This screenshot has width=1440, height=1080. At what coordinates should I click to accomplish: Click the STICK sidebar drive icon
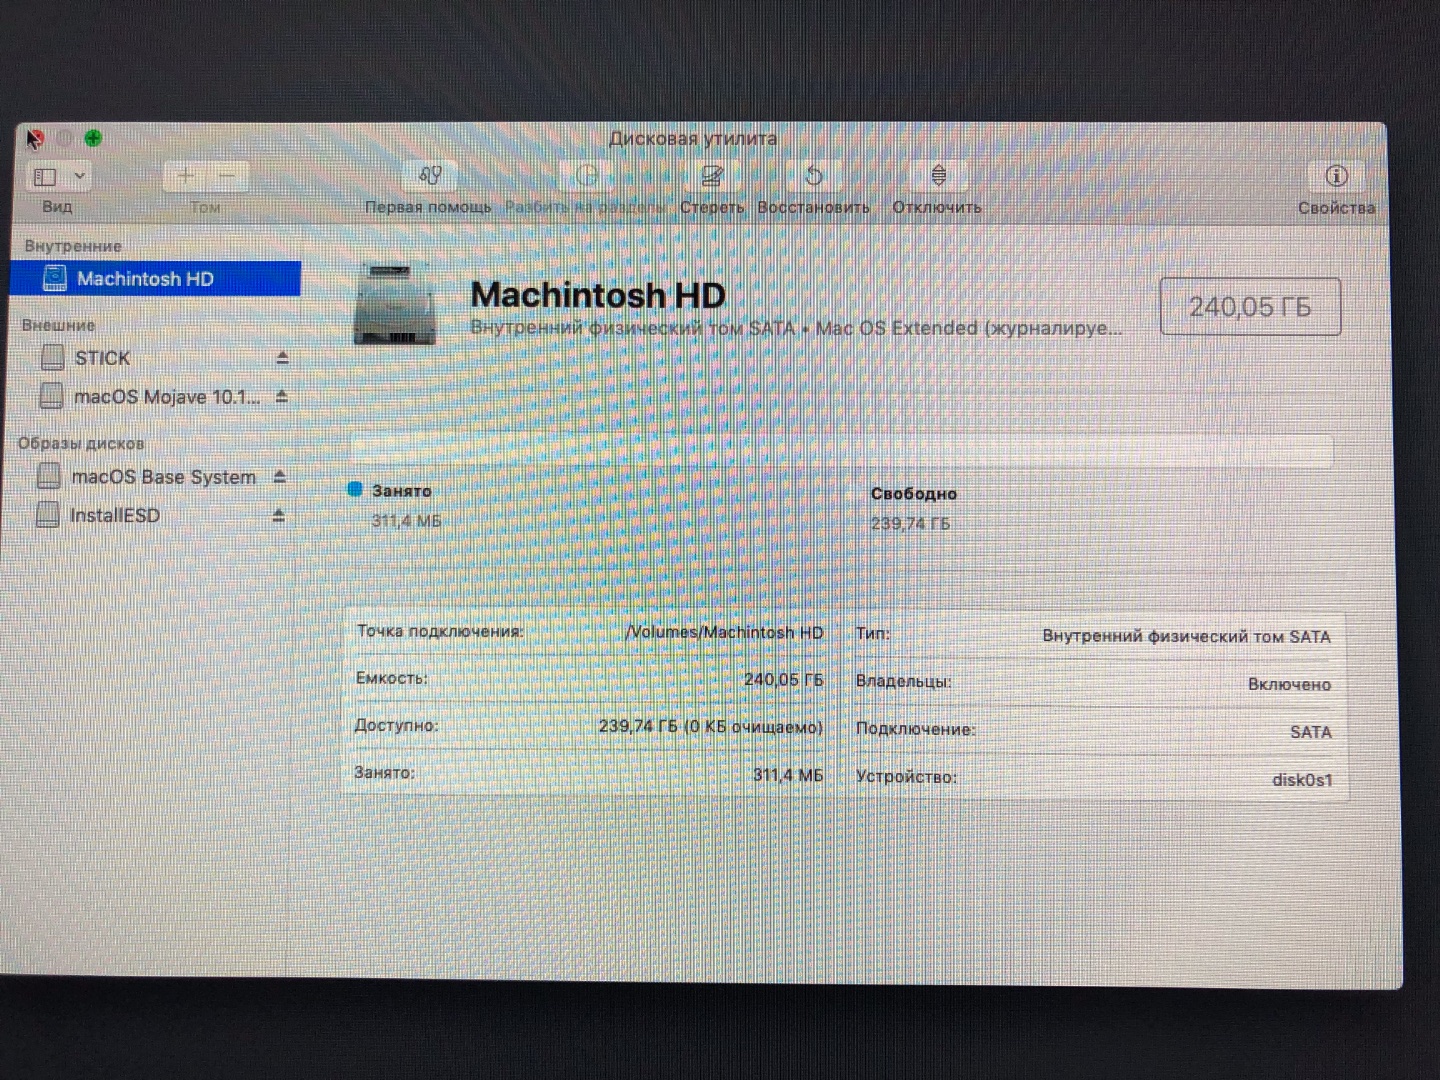click(x=52, y=357)
